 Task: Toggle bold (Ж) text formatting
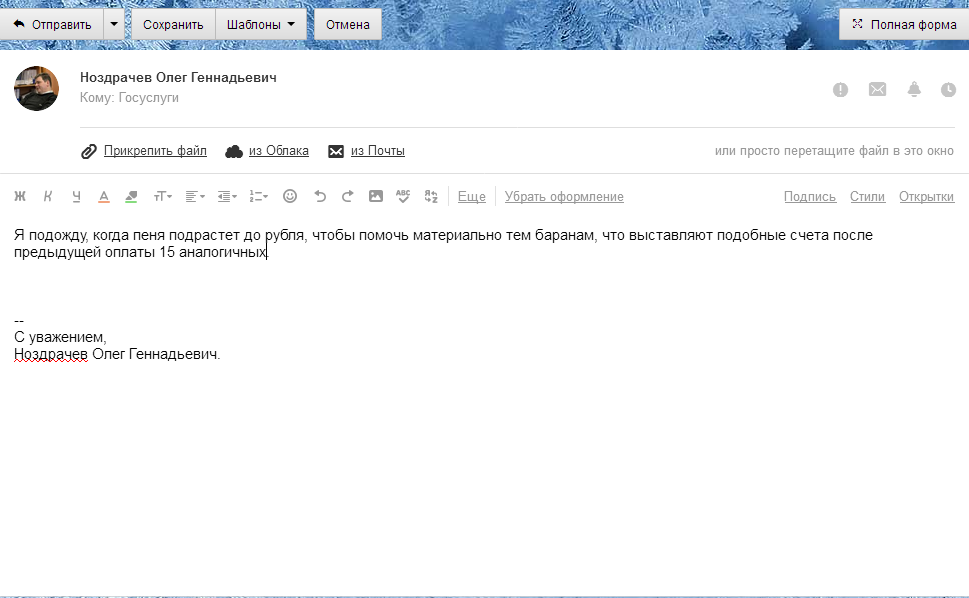[20, 197]
